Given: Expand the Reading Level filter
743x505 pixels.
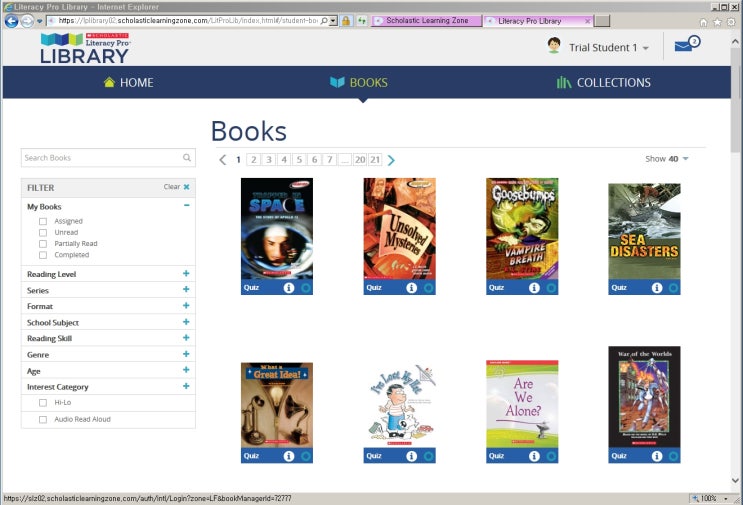Looking at the screenshot, I should coord(186,273).
